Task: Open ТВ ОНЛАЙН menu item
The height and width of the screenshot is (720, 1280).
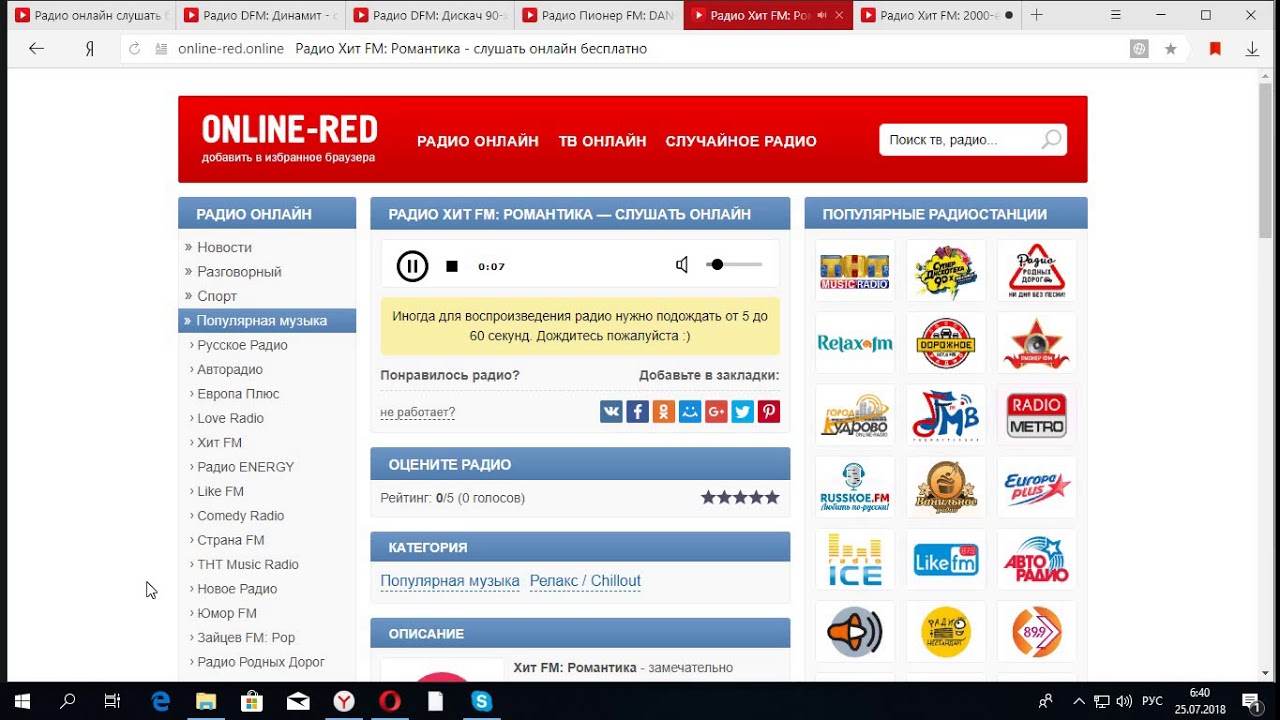Action: click(602, 141)
